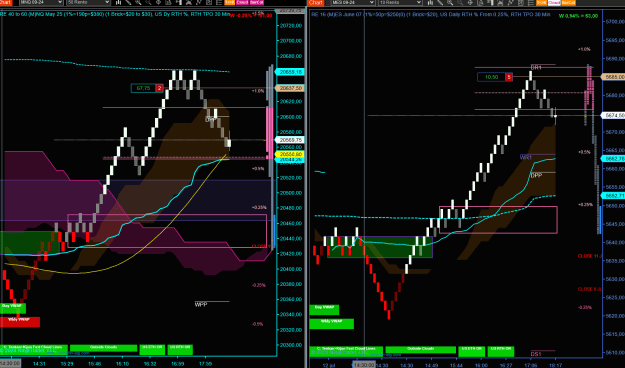
Task: Open indicators icon on right chart toolbar
Action: 510,2
